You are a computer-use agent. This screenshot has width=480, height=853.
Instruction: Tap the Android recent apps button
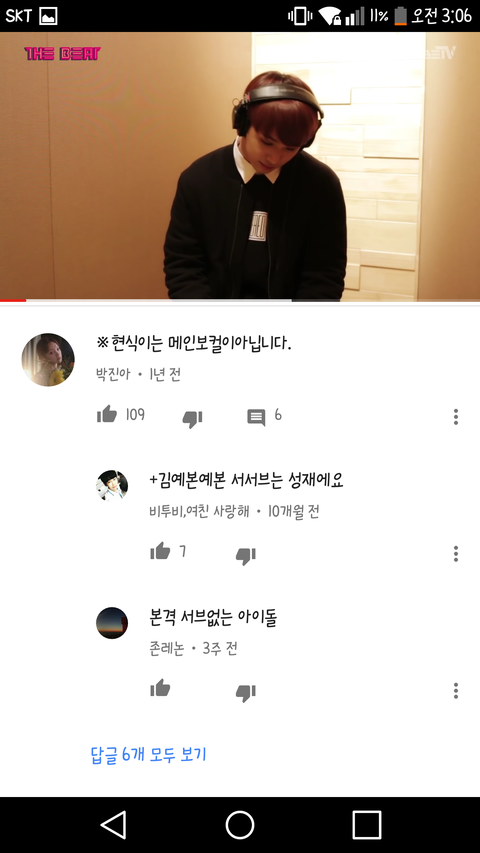366,825
